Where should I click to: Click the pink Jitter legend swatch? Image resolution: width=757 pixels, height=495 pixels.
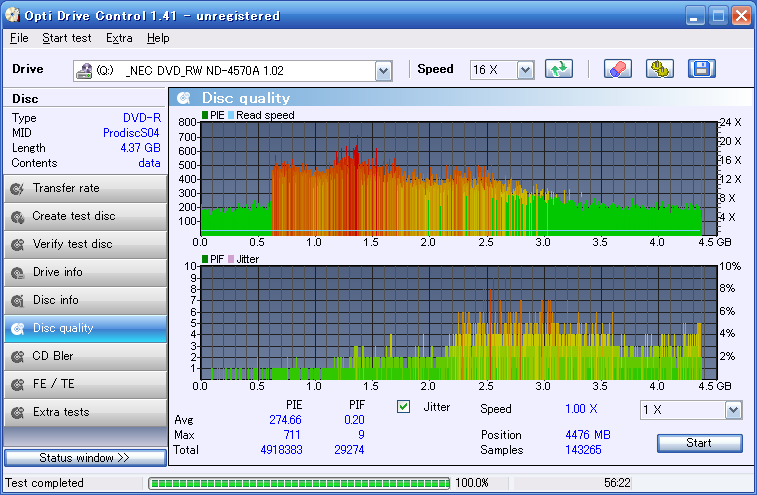231,259
